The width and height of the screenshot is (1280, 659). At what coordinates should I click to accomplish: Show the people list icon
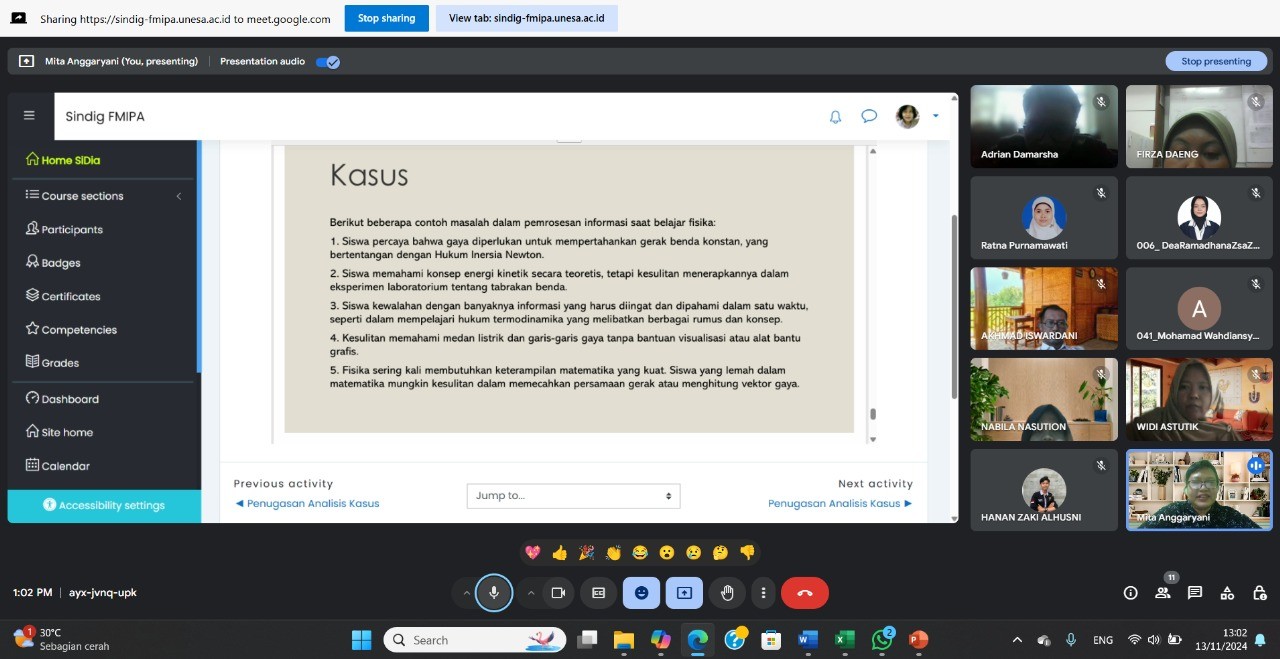1162,593
